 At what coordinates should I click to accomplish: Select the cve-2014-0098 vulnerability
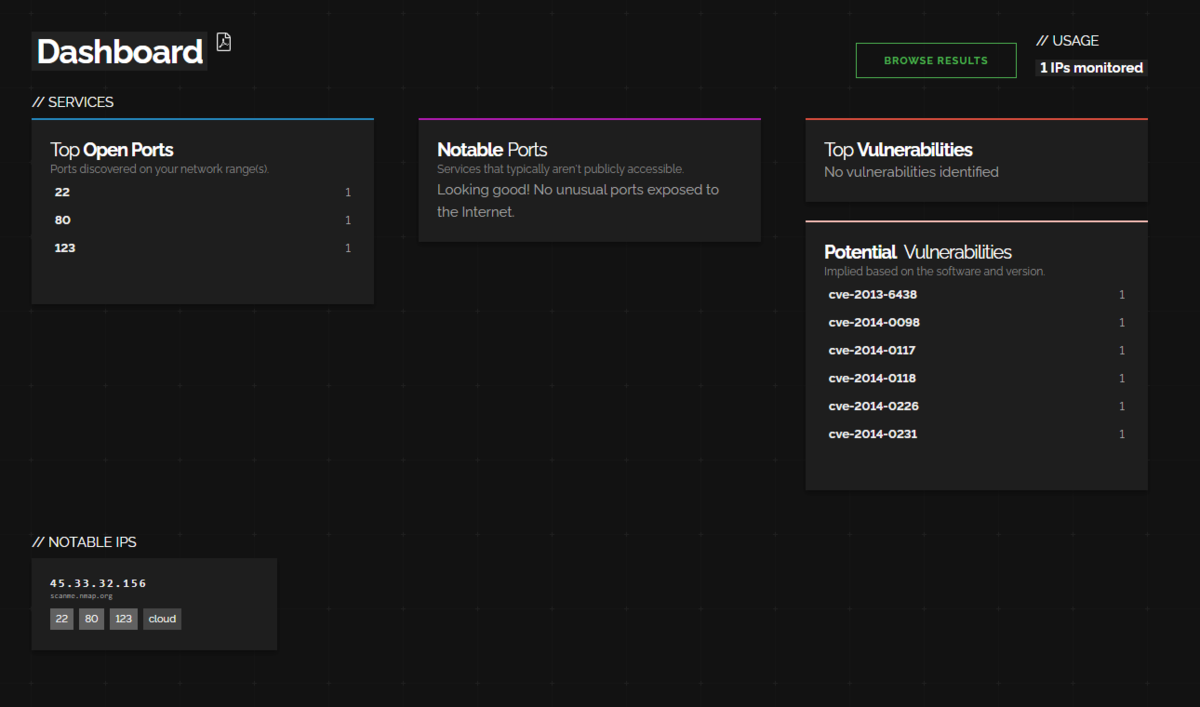(976, 323)
